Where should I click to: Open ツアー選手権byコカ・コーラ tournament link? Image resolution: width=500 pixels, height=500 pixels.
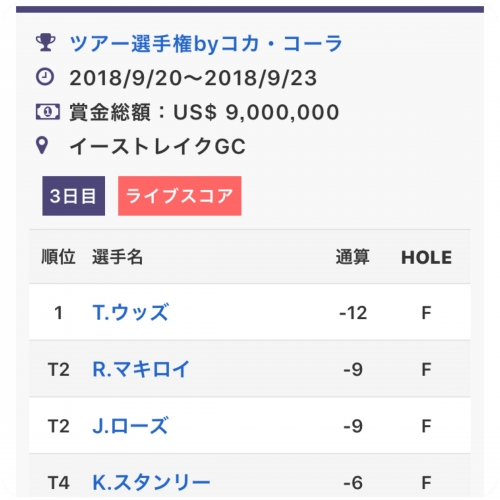[x=206, y=44]
